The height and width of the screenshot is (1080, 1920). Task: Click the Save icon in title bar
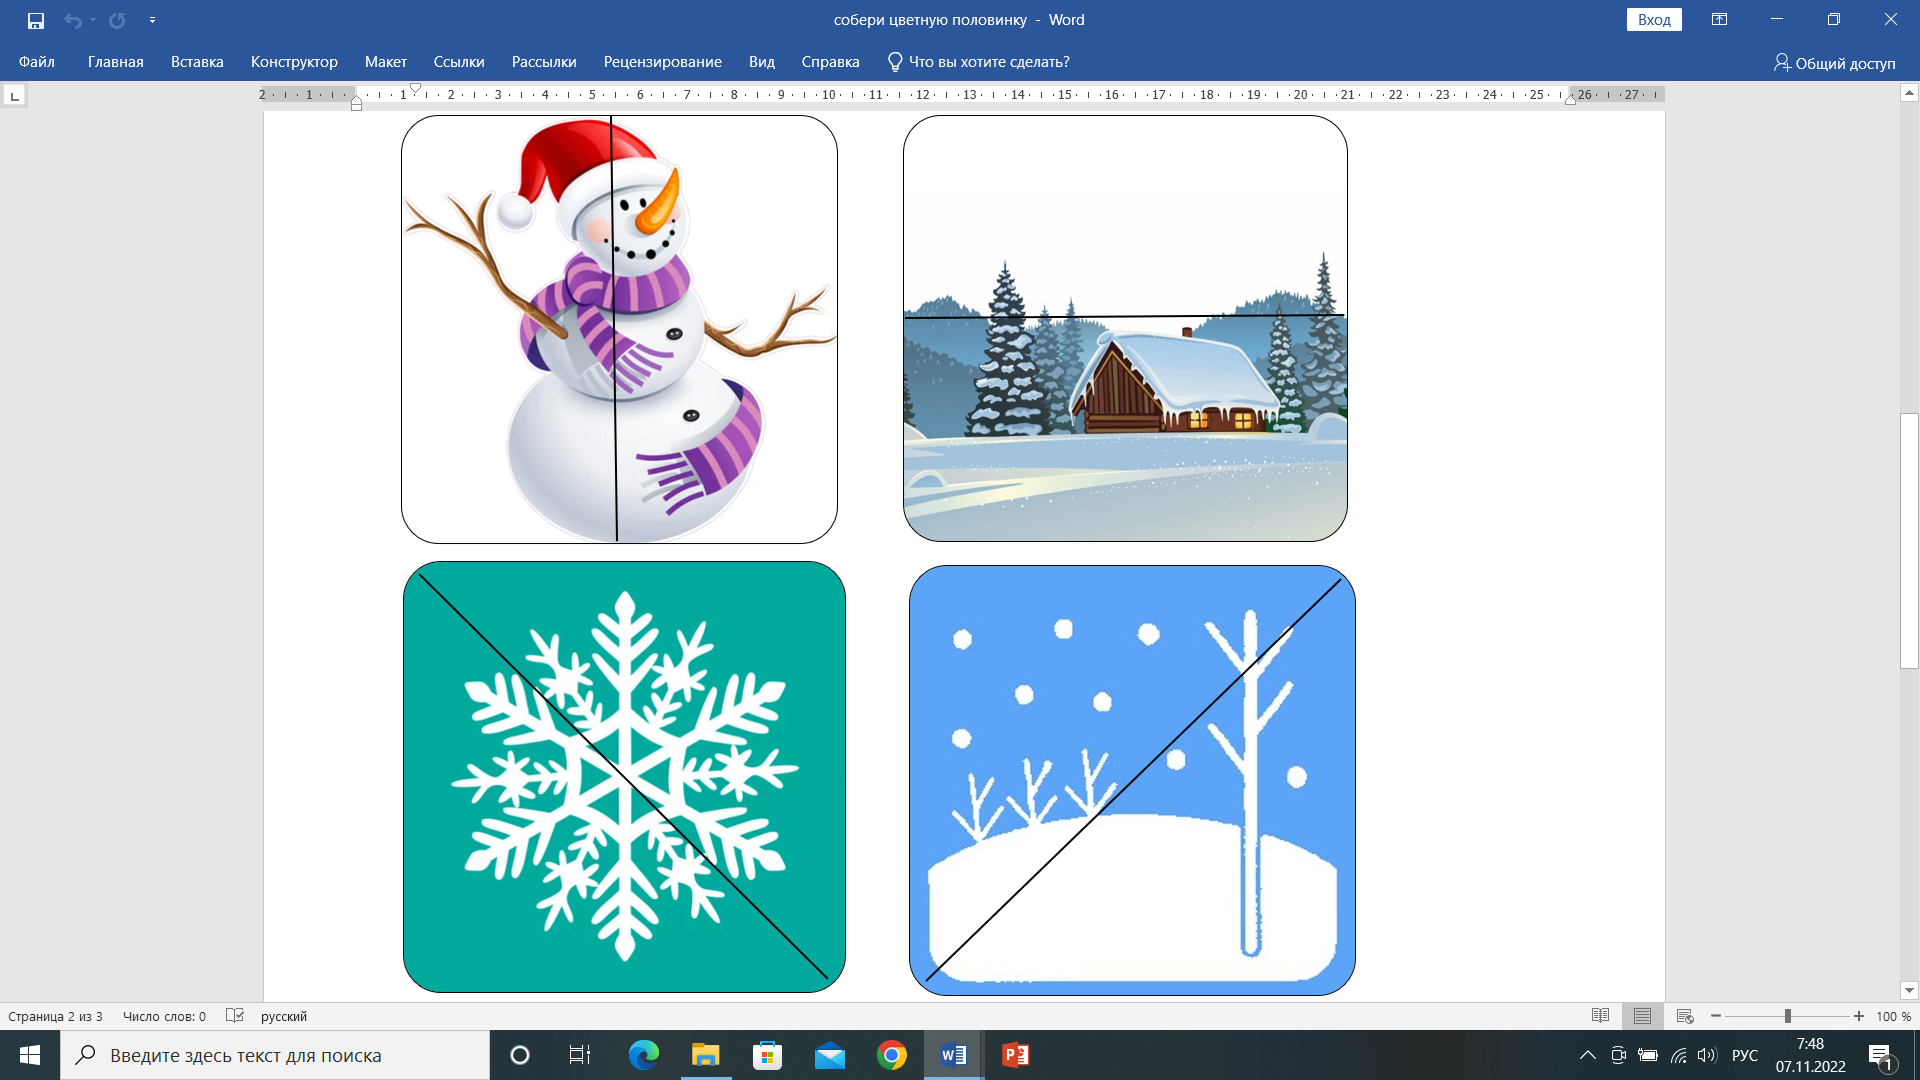click(36, 20)
